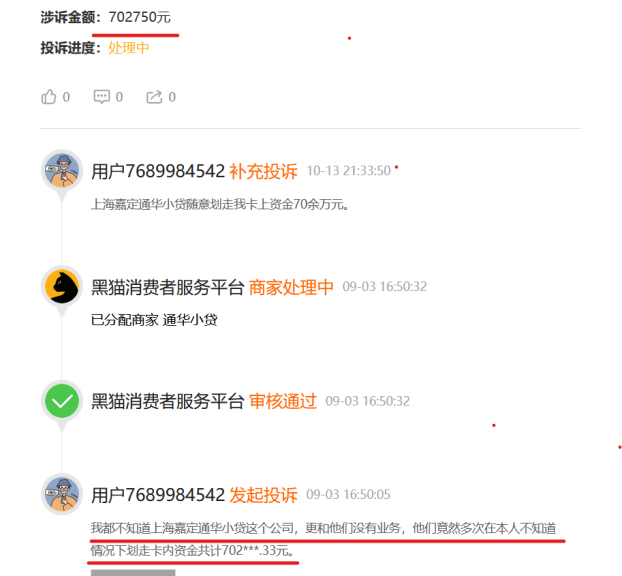Click the 审核通过 status label
Viewport: 622px width, 576px height.
click(x=283, y=401)
